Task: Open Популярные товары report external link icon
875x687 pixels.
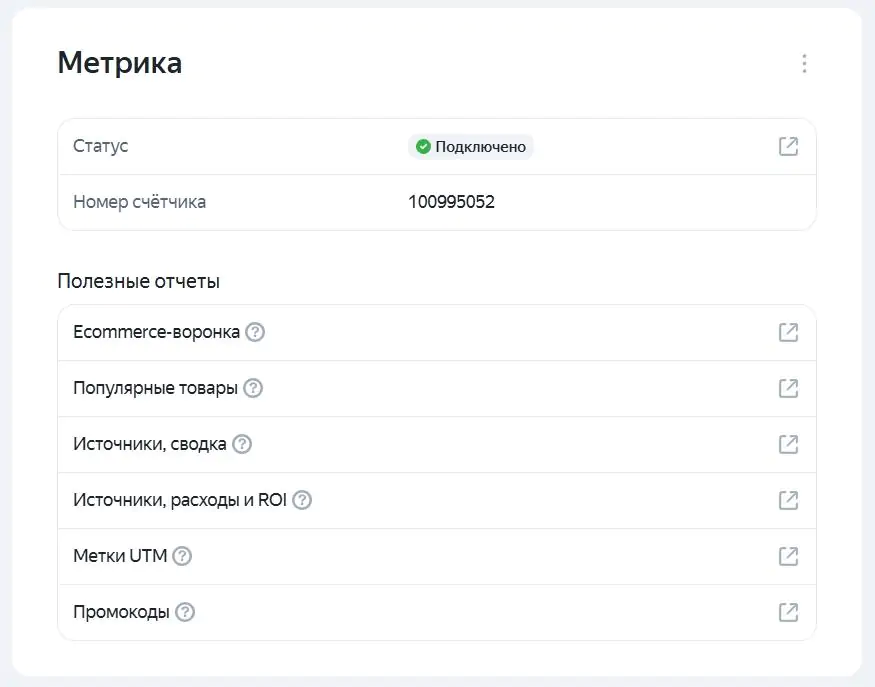Action: coord(788,388)
